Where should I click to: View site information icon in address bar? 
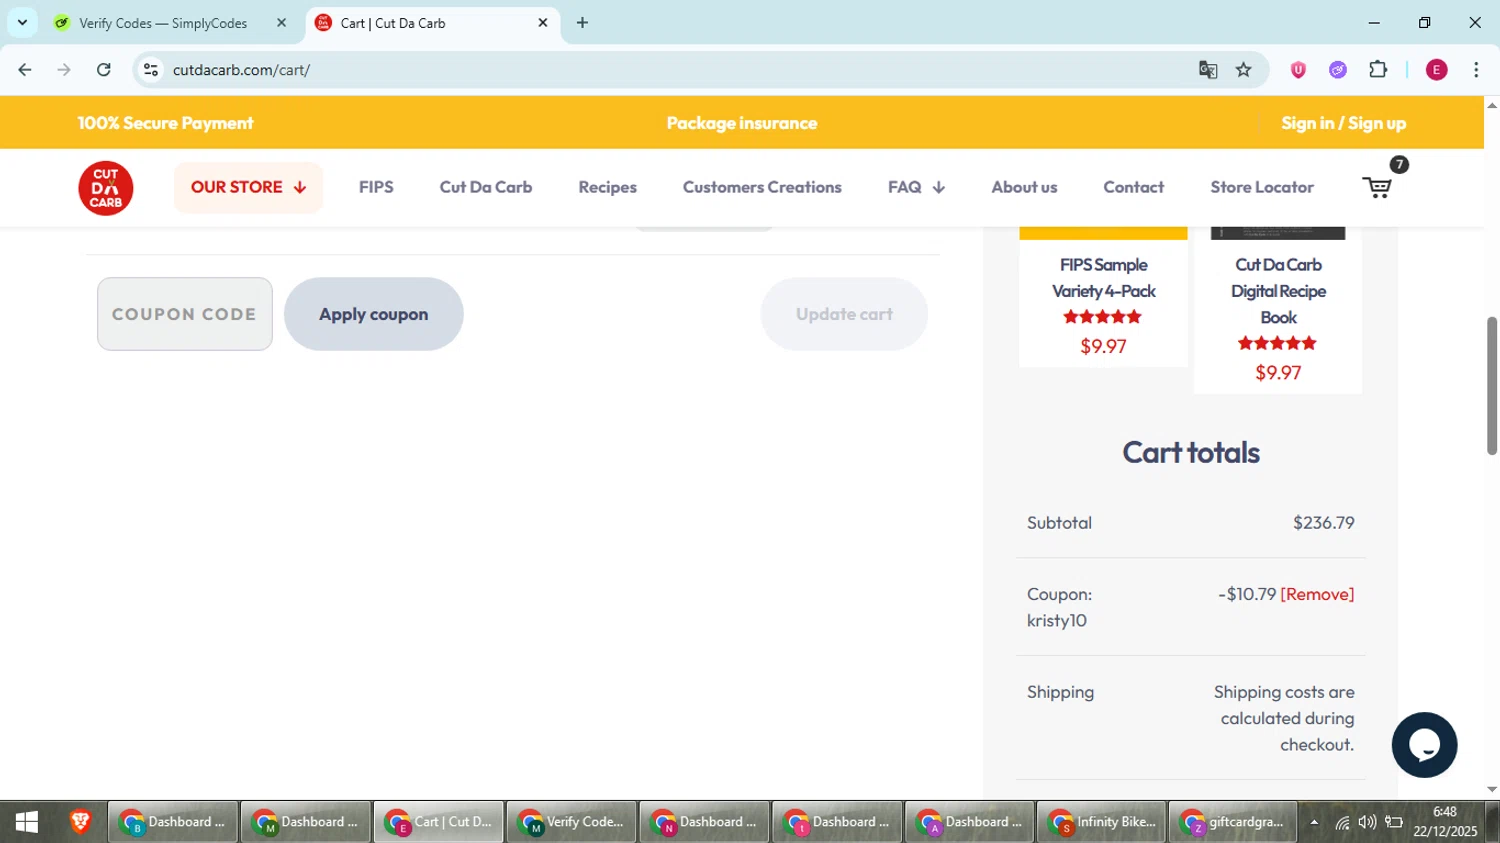point(151,70)
